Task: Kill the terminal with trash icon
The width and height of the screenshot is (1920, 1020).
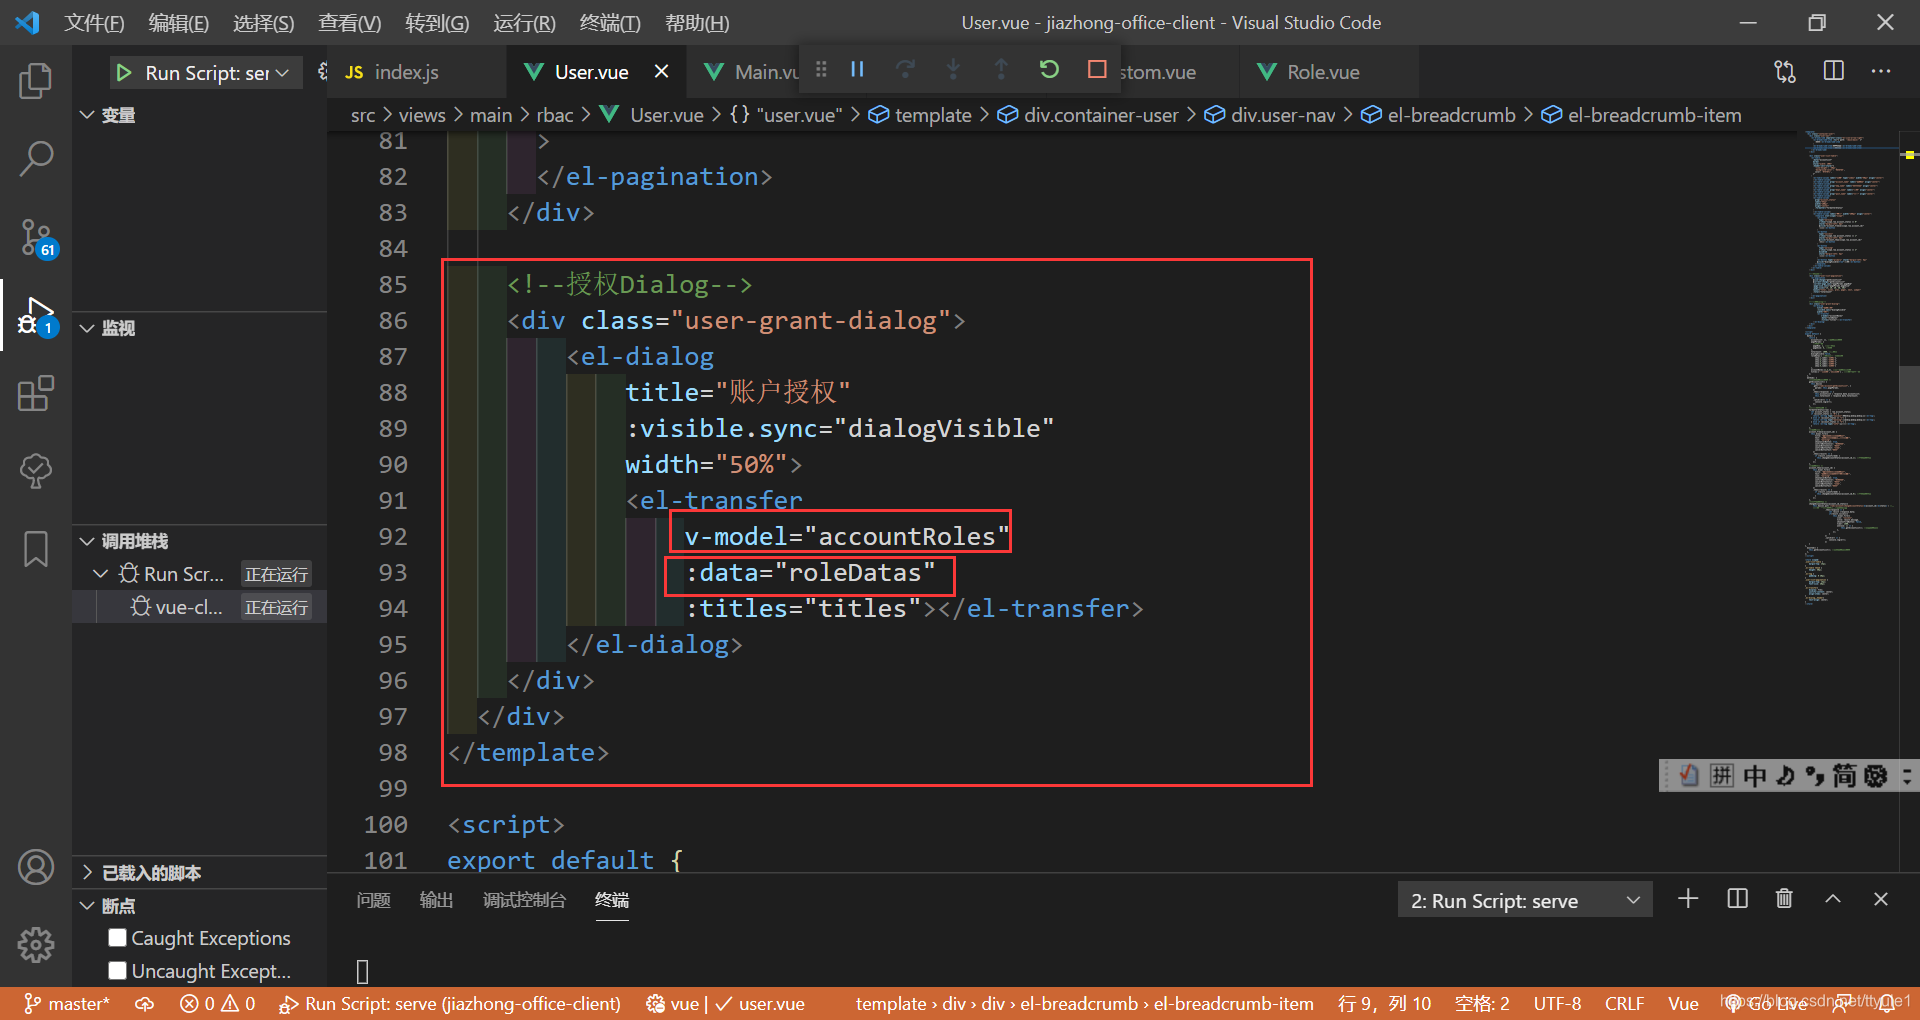Action: point(1784,899)
